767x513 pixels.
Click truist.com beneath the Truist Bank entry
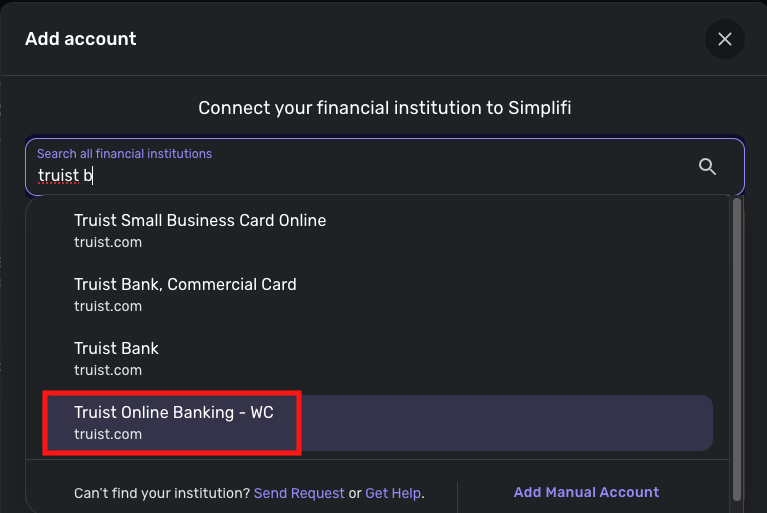[108, 370]
